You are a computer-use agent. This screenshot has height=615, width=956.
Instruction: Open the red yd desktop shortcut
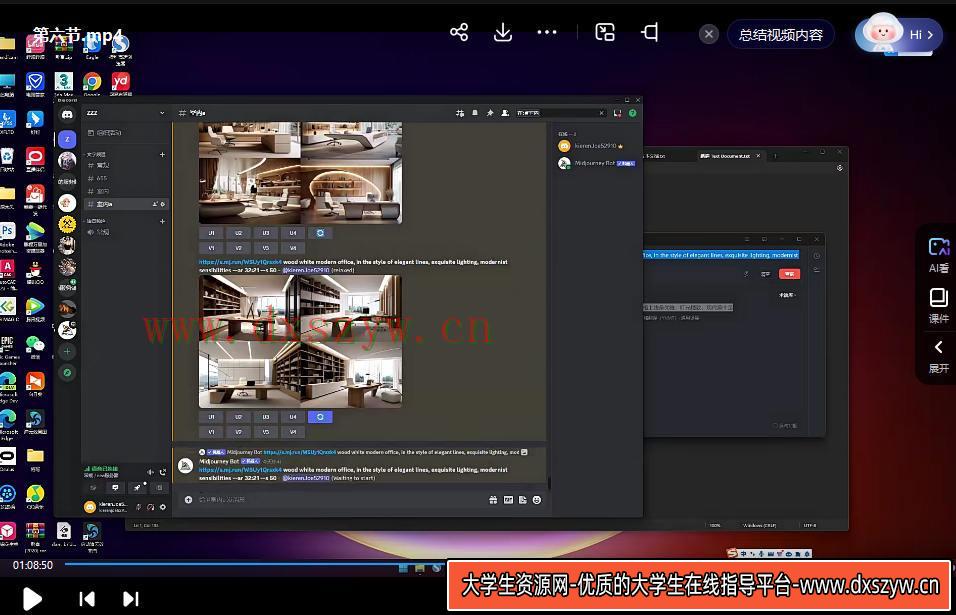pos(121,83)
